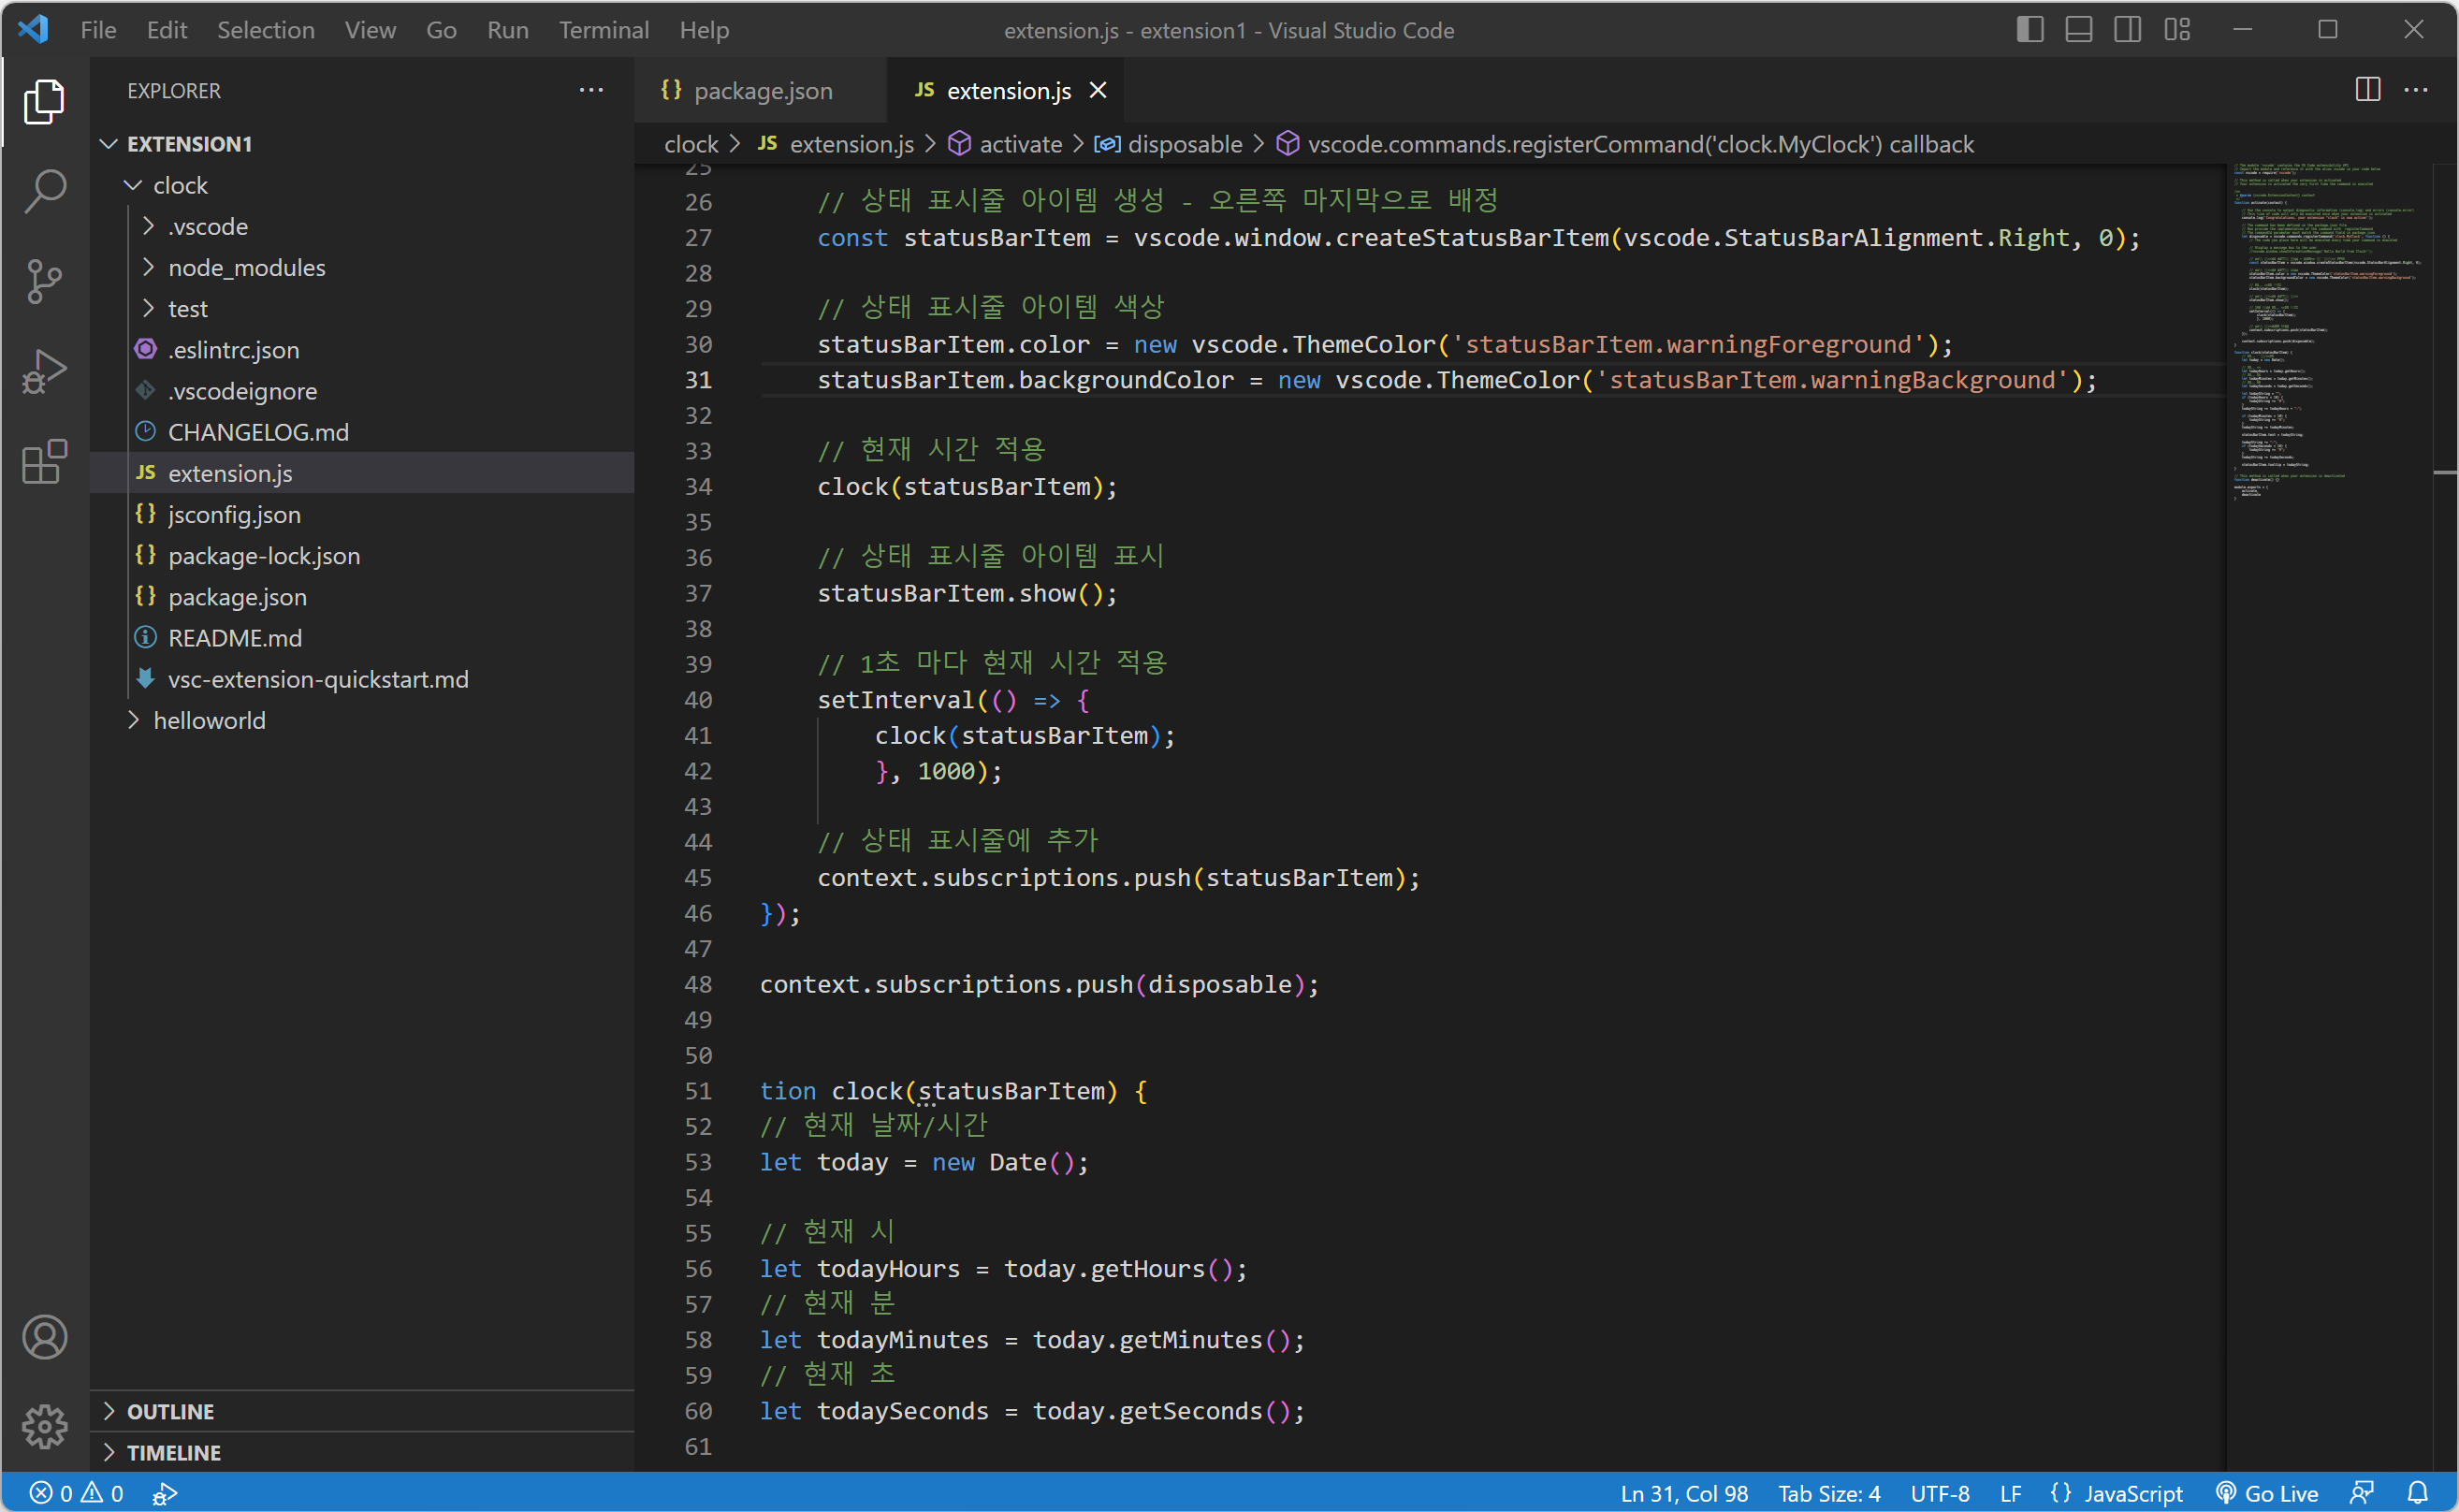
Task: Open README.md in the explorer
Action: point(234,638)
